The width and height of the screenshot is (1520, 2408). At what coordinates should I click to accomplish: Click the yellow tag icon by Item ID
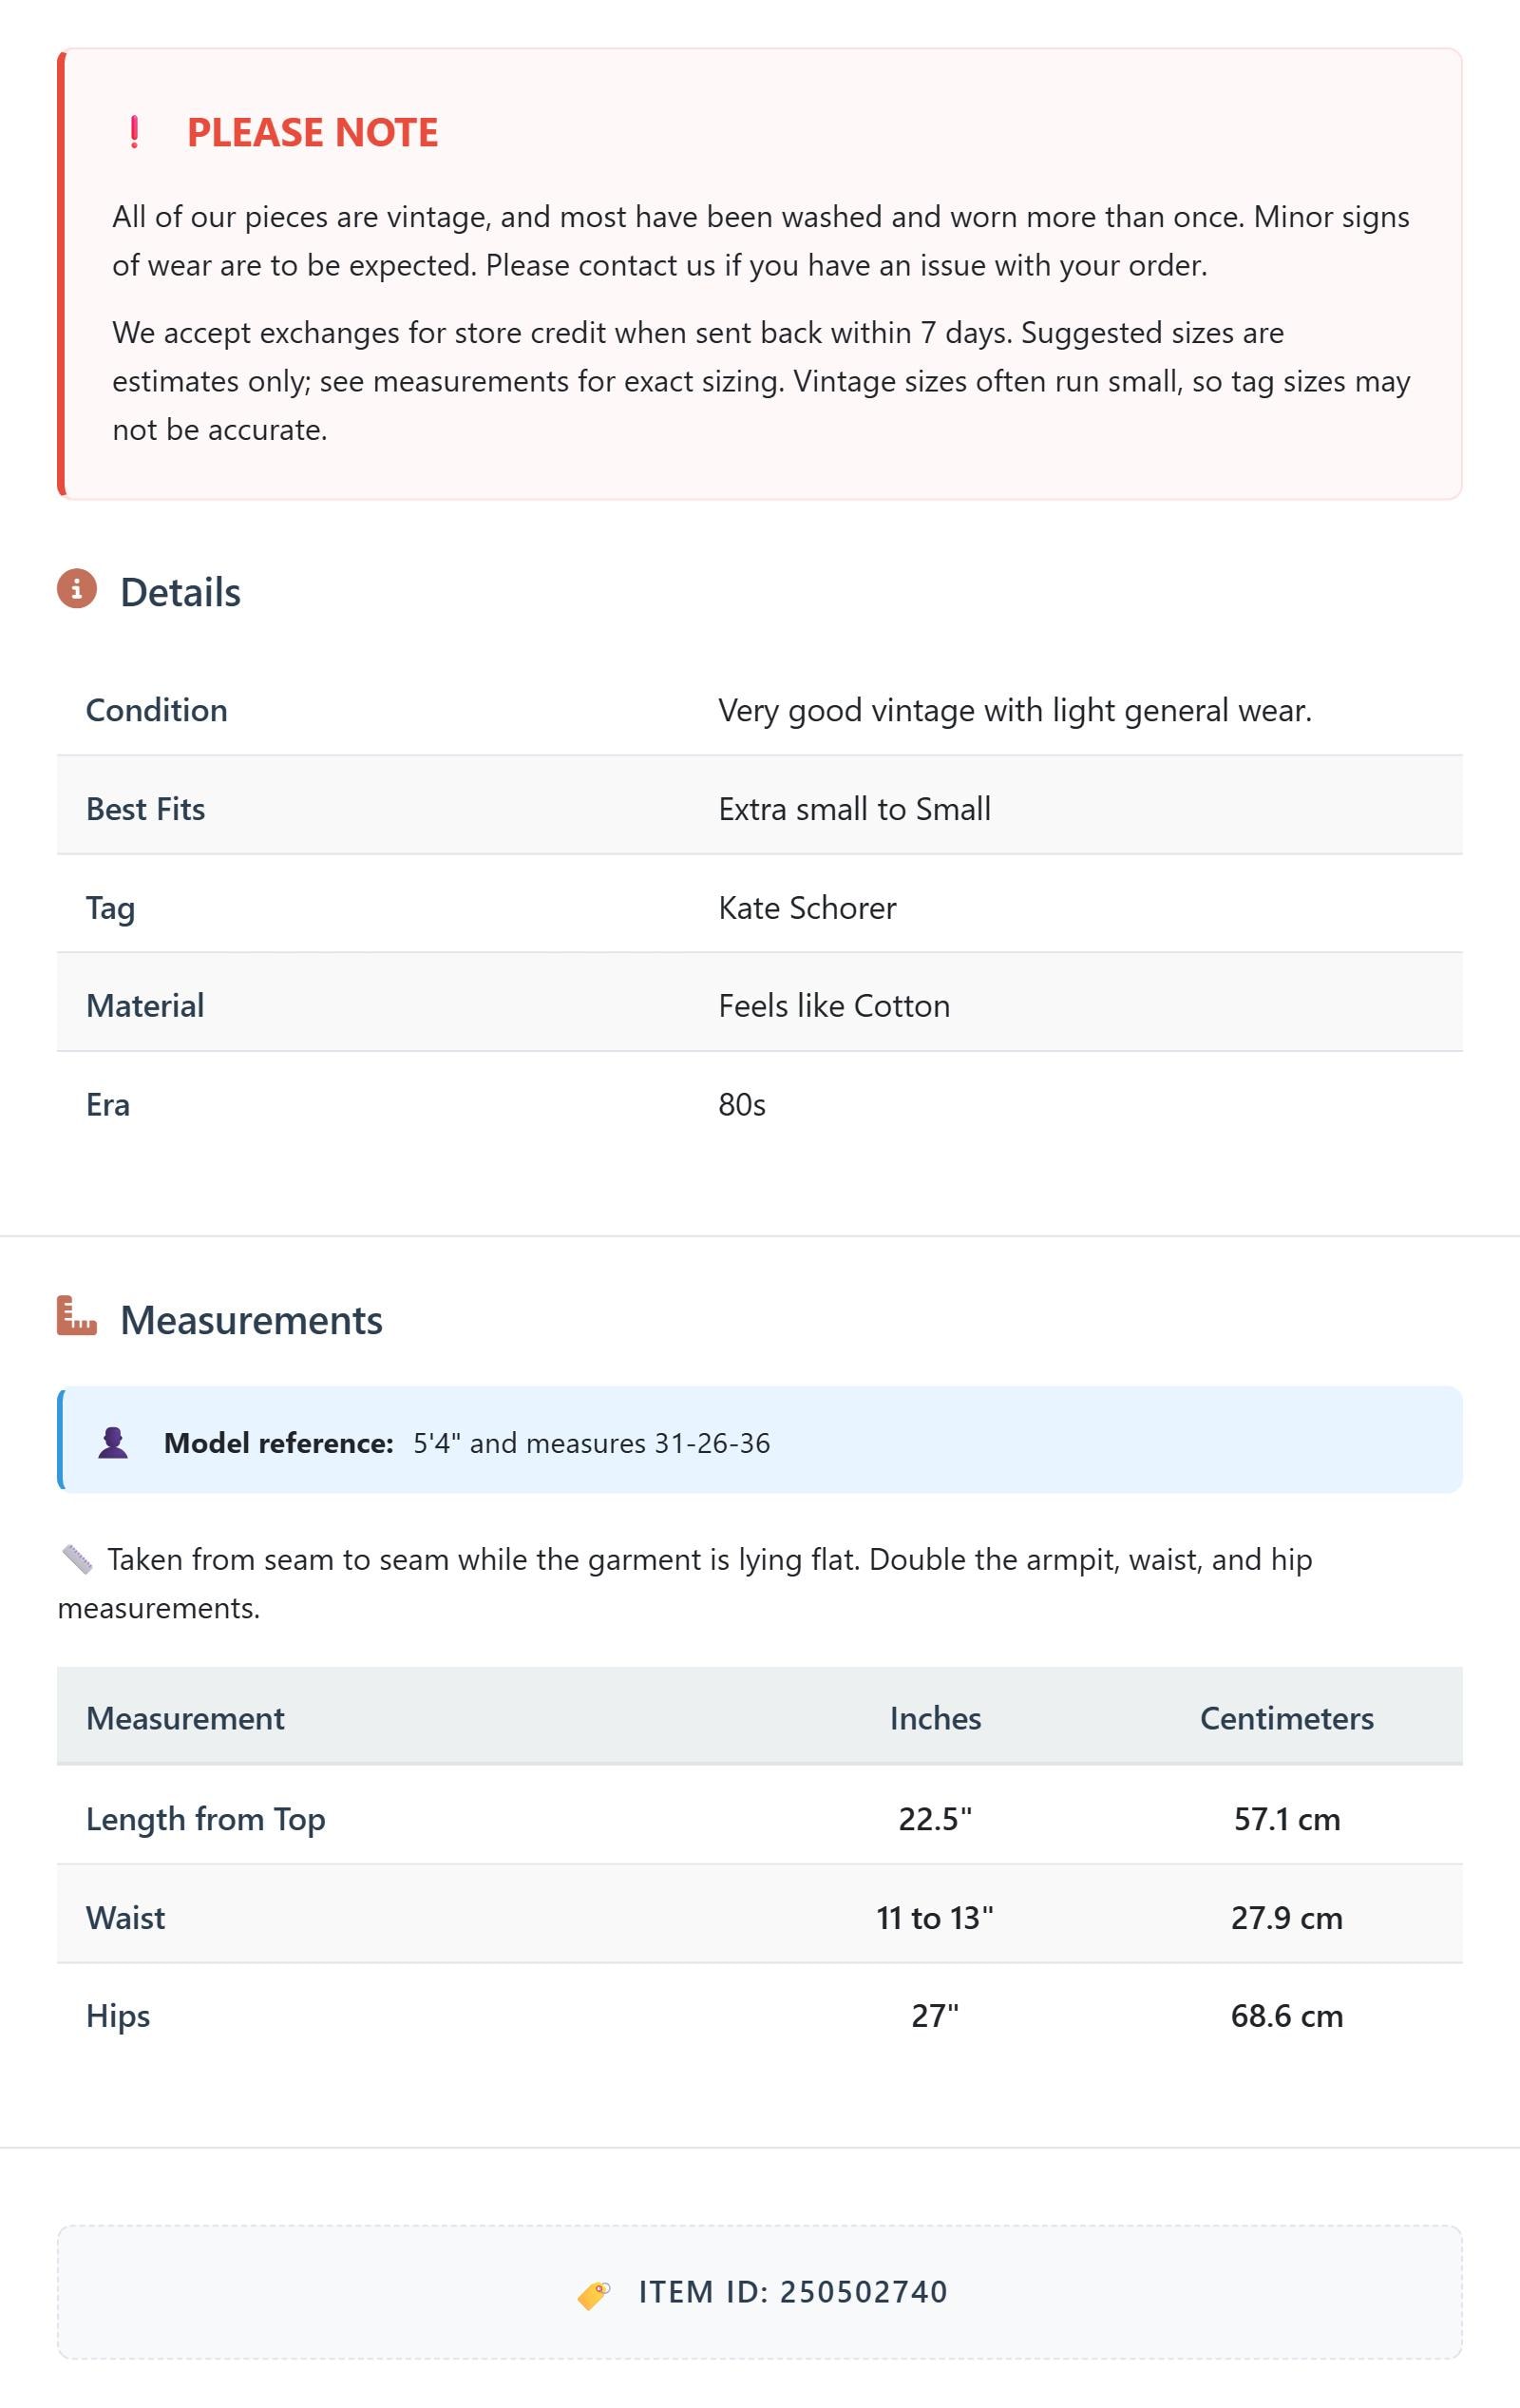[594, 2294]
